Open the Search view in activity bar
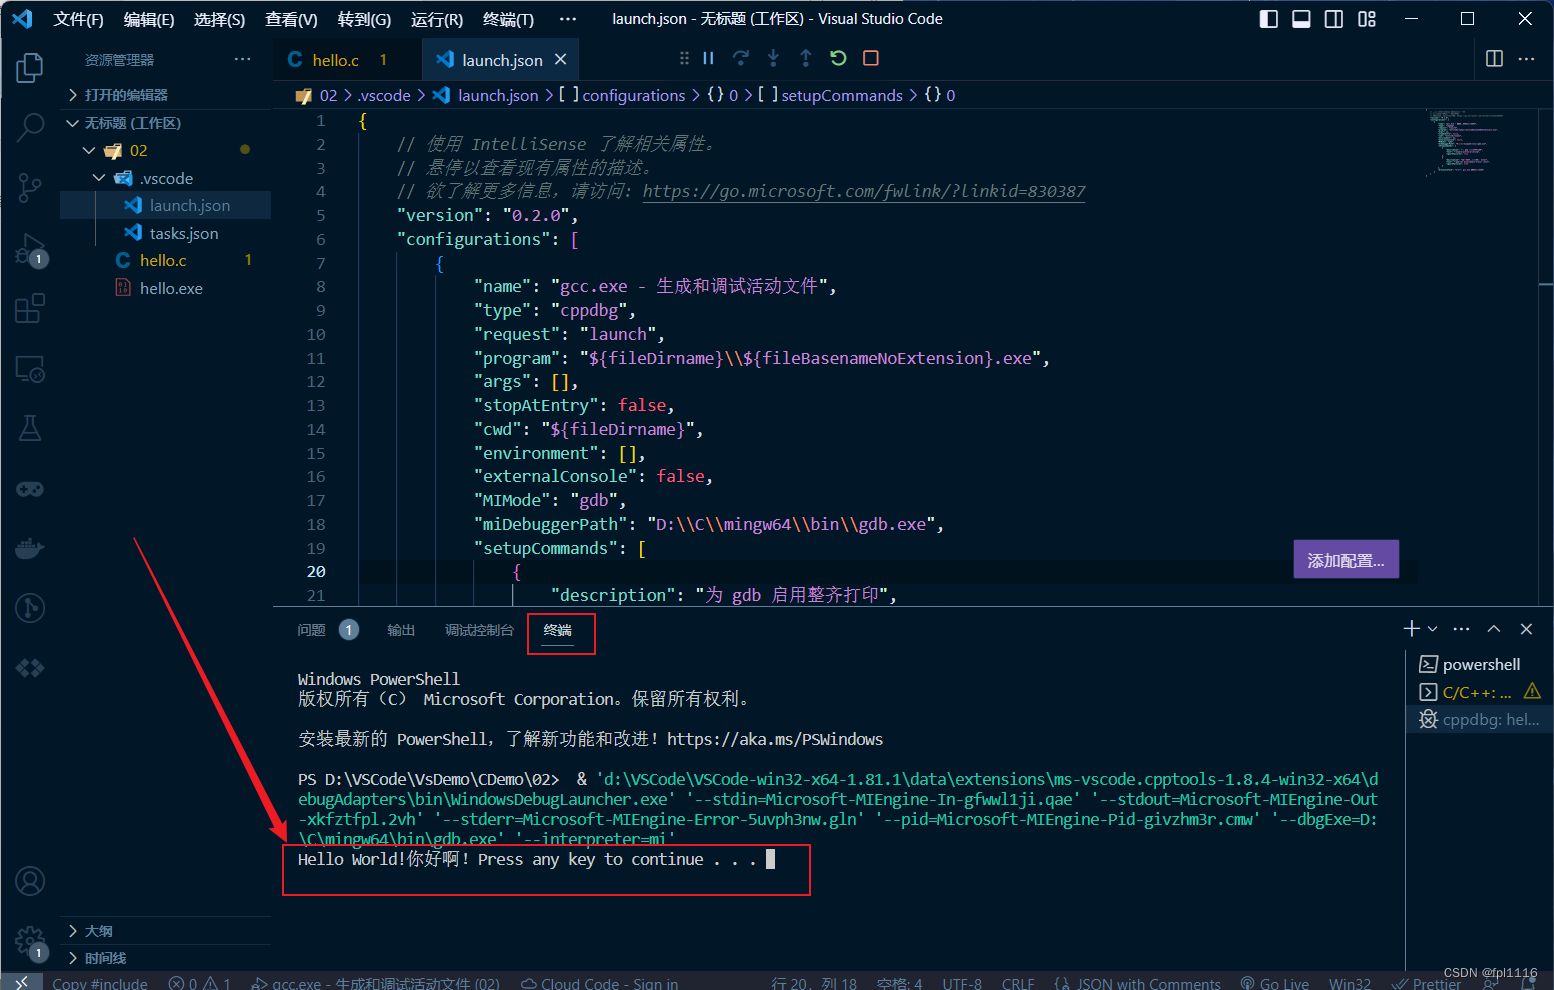The height and width of the screenshot is (990, 1554). pyautogui.click(x=30, y=127)
